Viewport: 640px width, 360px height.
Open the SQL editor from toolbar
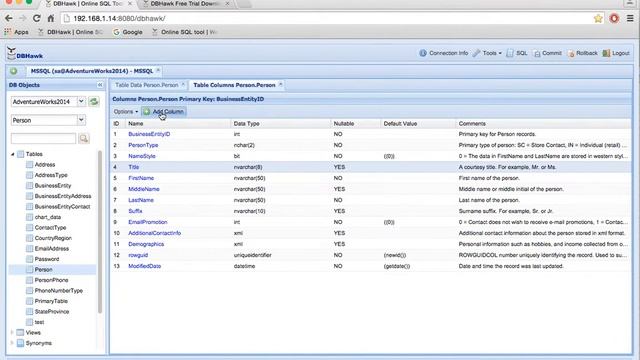[517, 53]
